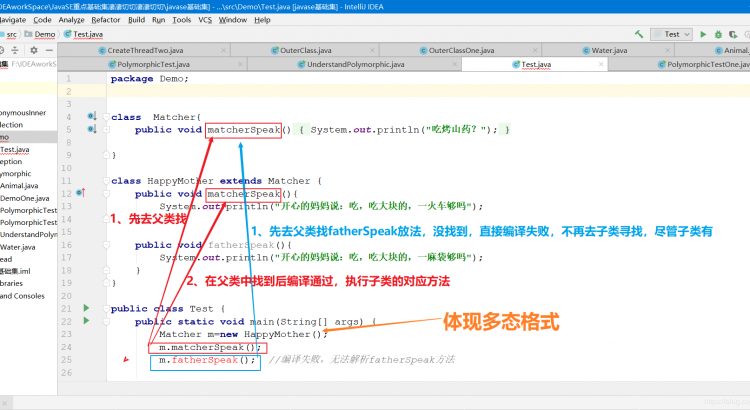Open the VCS menu
The image size is (750, 410).
[204, 19]
